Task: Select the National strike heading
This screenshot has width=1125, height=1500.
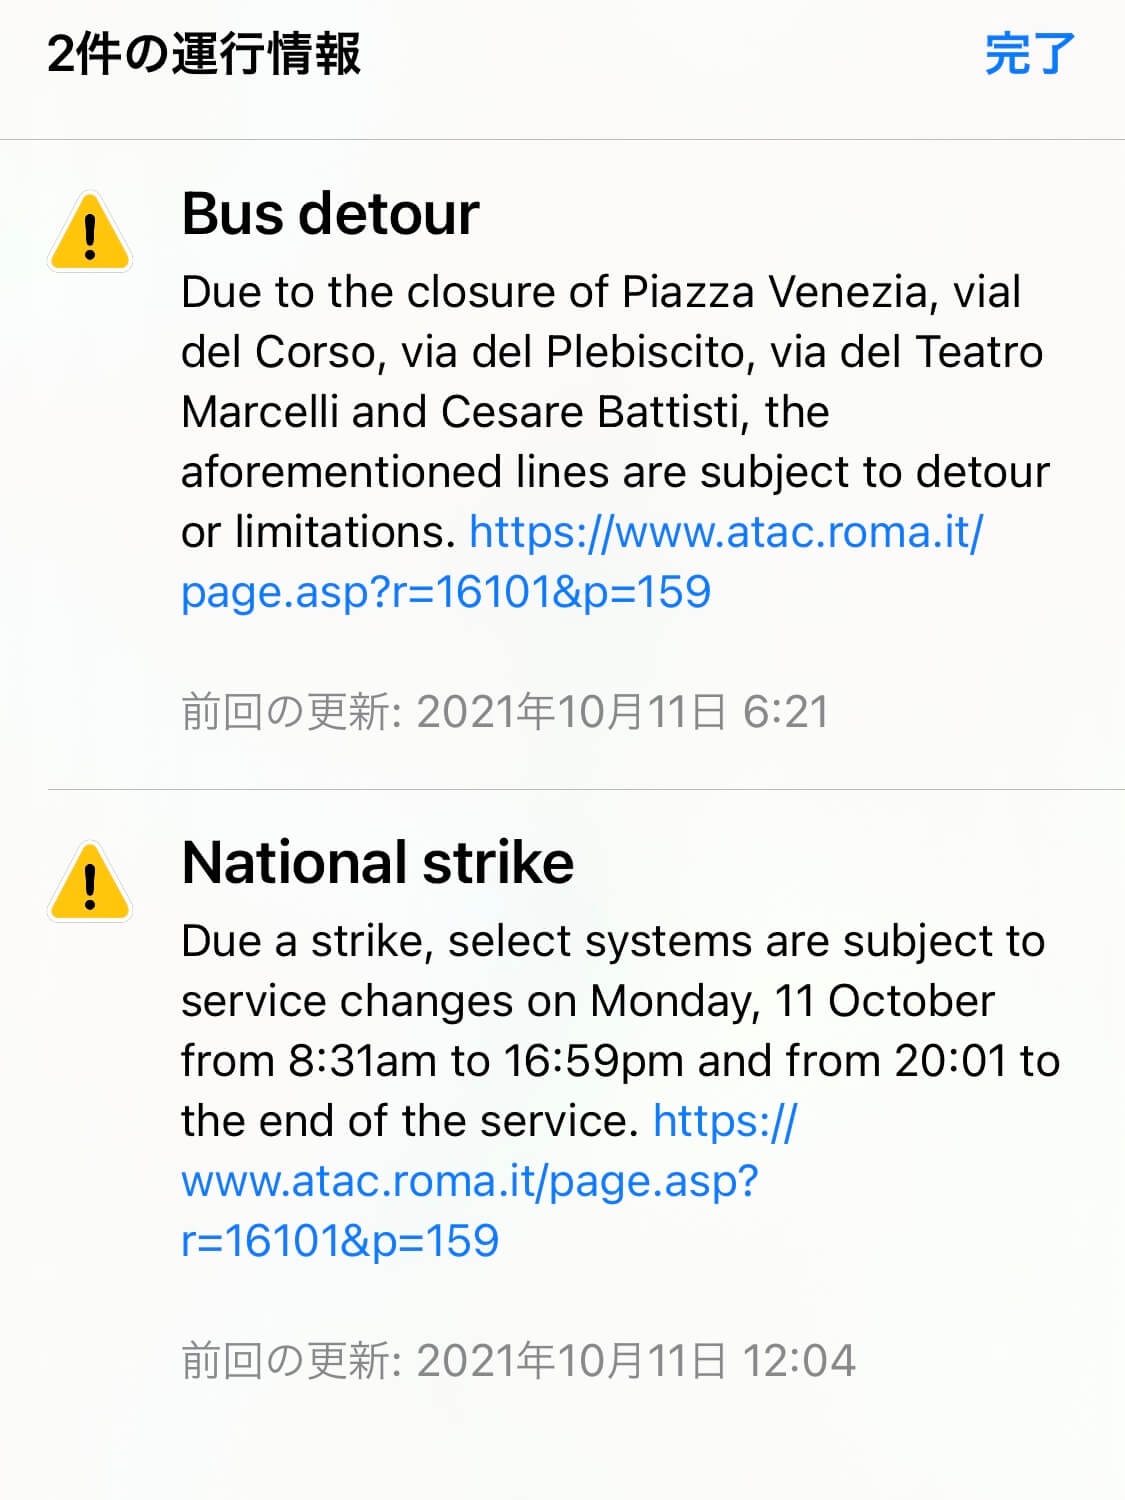Action: tap(378, 863)
